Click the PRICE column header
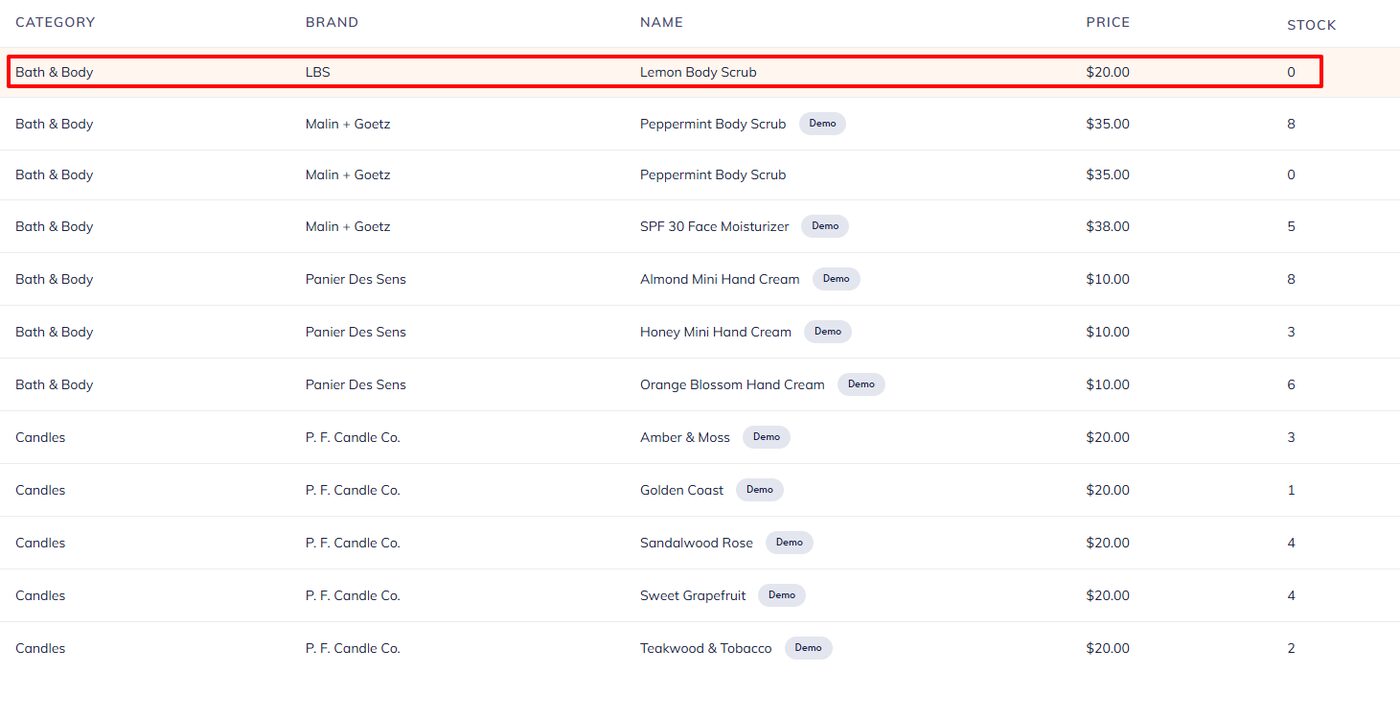 [x=1107, y=22]
